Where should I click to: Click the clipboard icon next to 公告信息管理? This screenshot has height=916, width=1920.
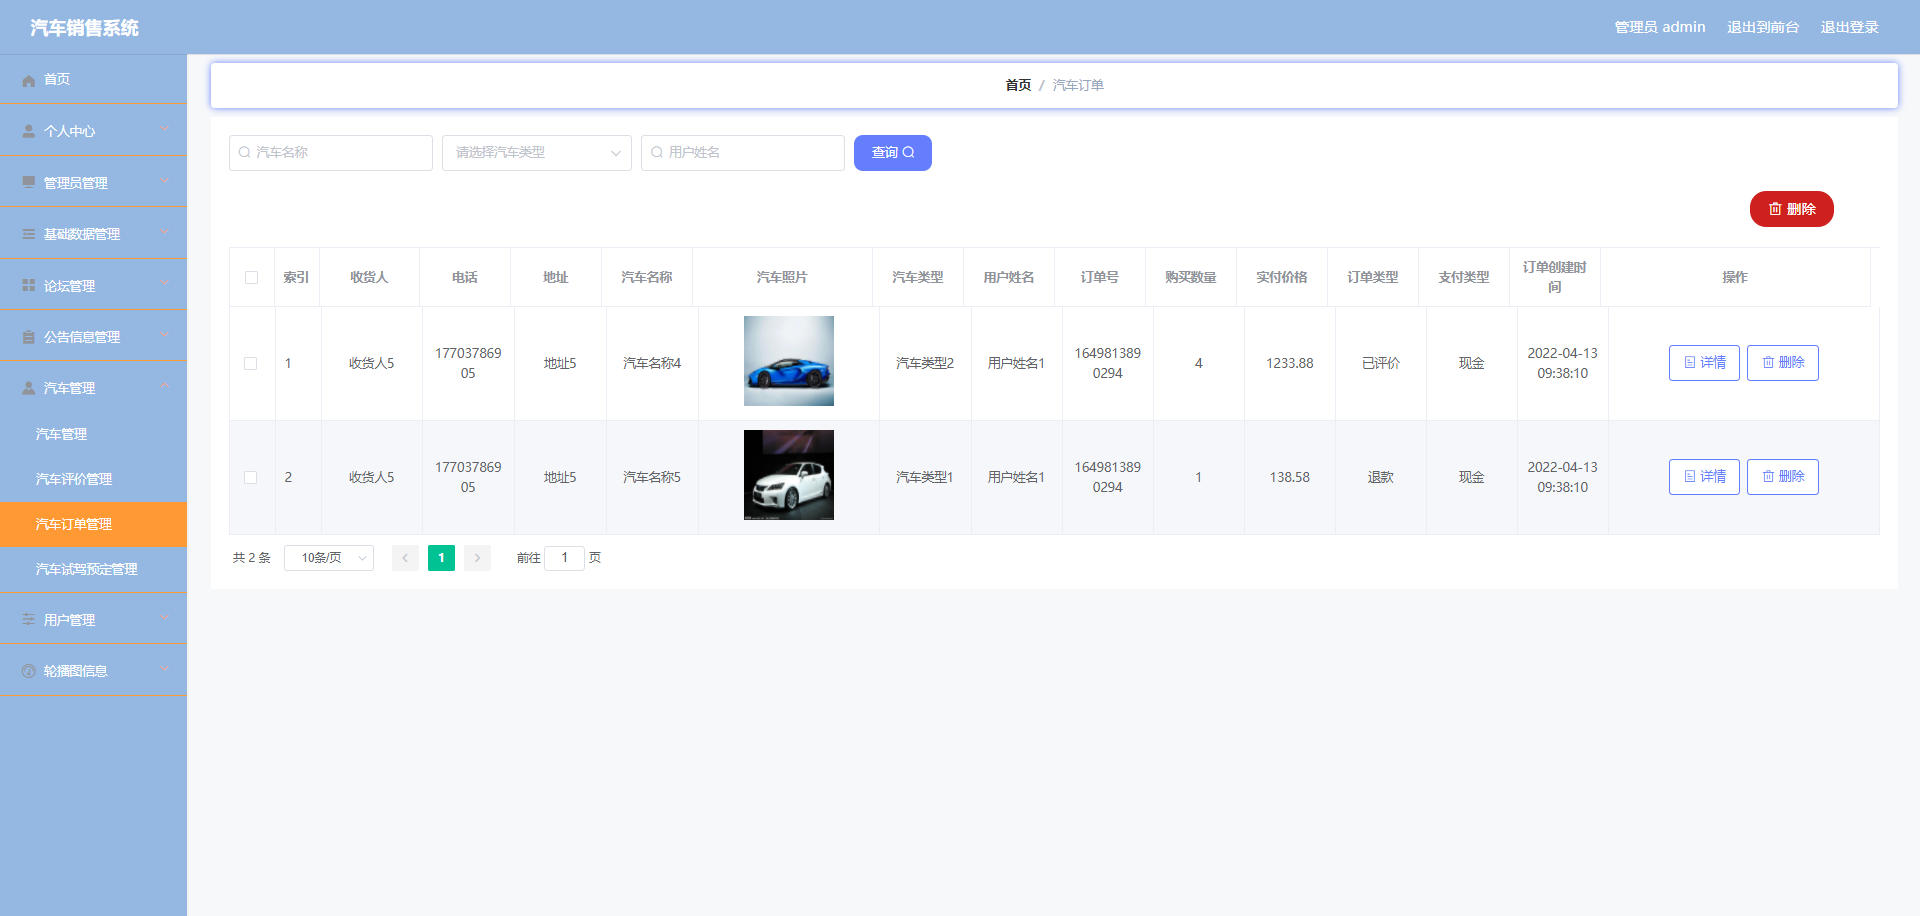pos(29,337)
